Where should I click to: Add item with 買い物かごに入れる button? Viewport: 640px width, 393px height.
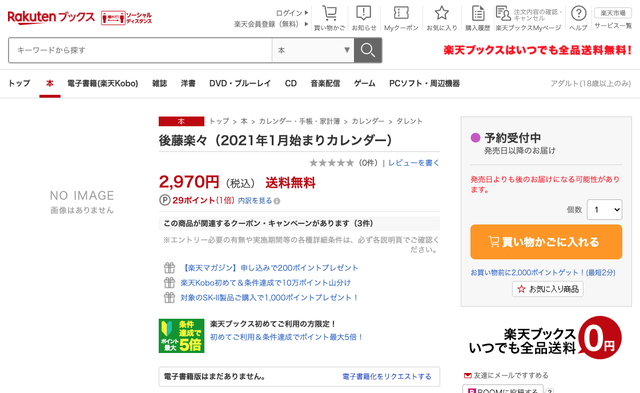point(546,242)
